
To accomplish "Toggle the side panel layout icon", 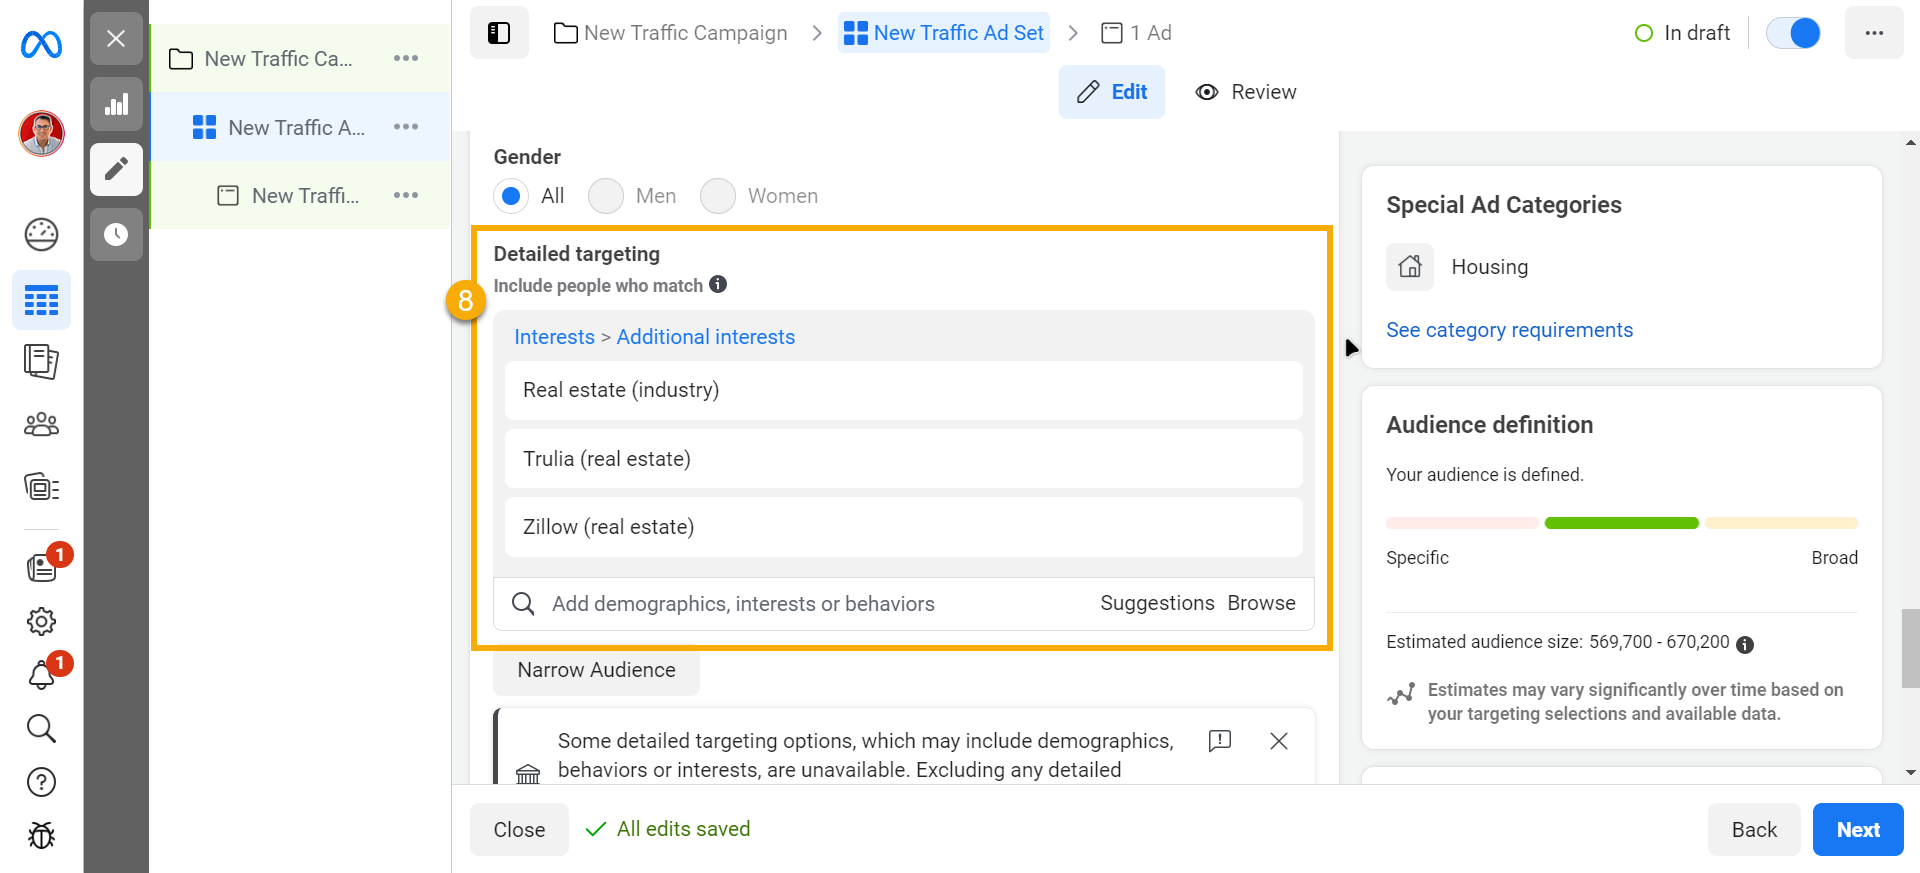I will coord(499,33).
